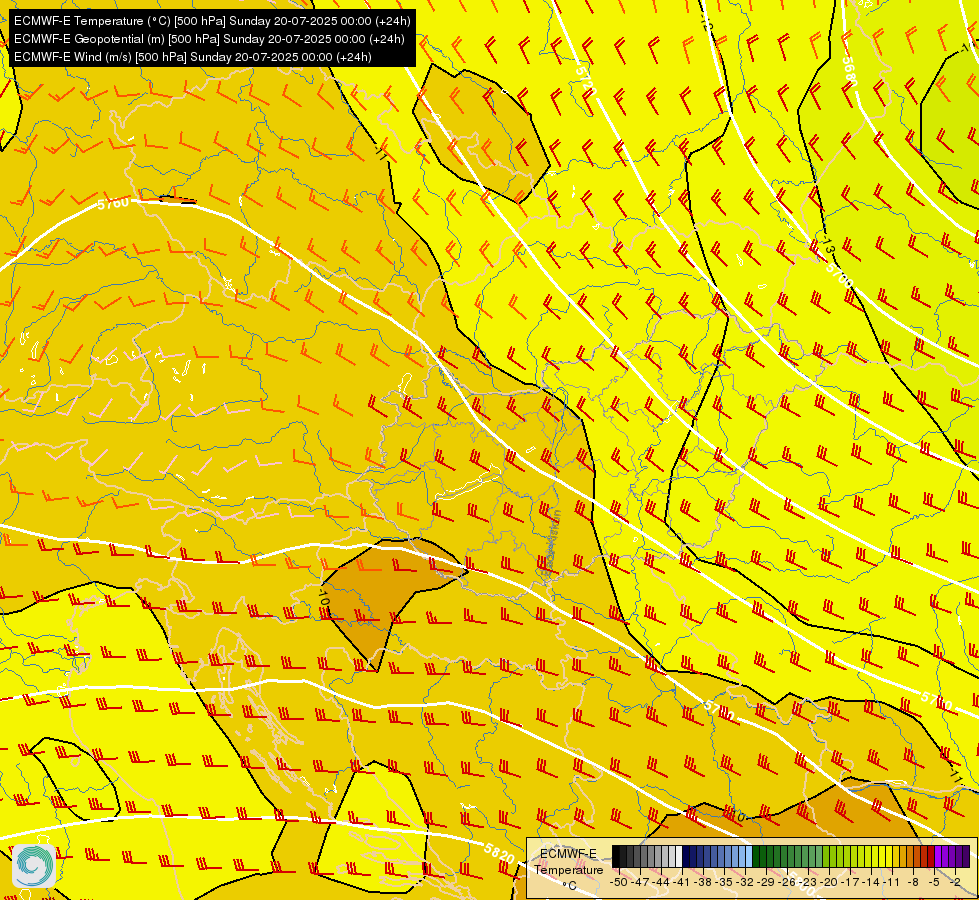Click the legend title ECMWF-E Temperature
The height and width of the screenshot is (900, 979).
click(568, 861)
